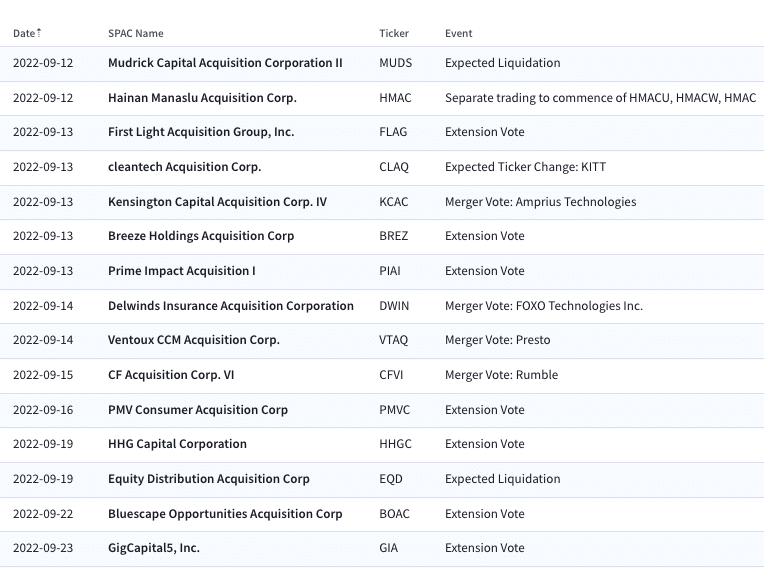Sort table by SPAC Name header
Viewport: 764px width, 570px height.
tap(135, 33)
